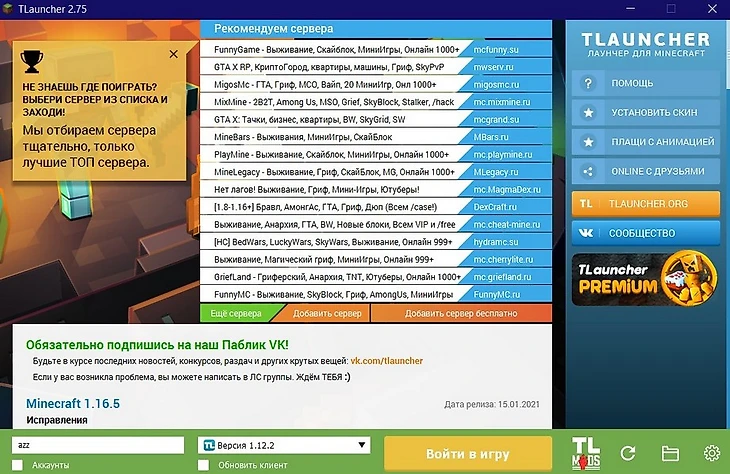Click the refresh arrow icon
Image resolution: width=730 pixels, height=474 pixels.
(628, 453)
